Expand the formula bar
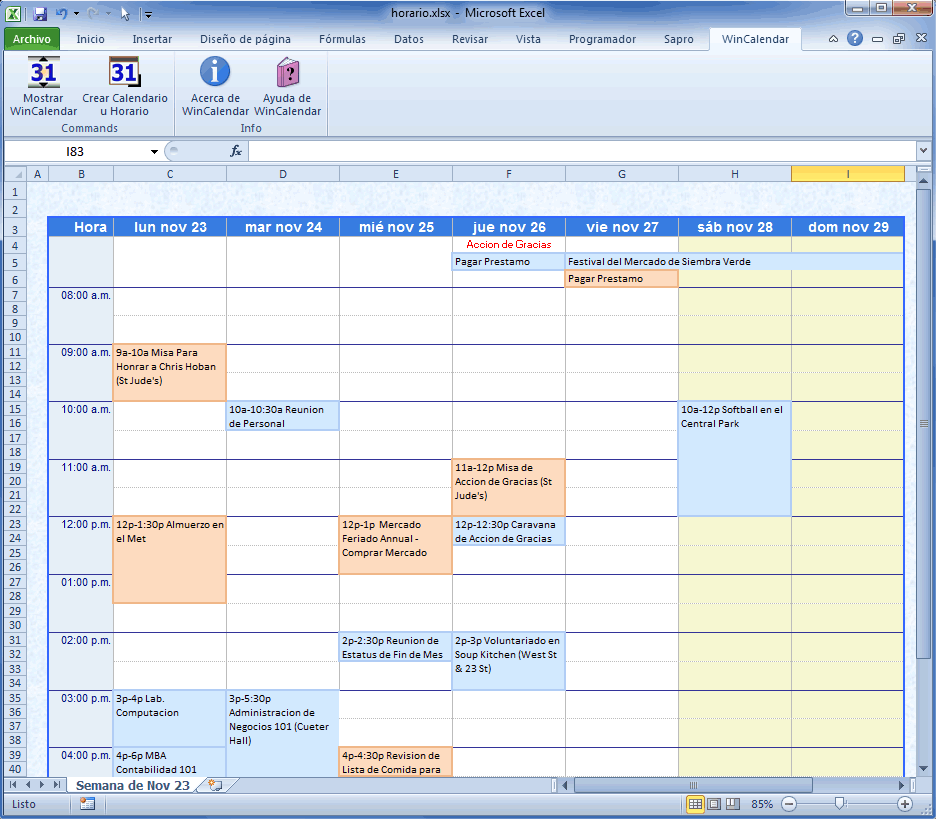The width and height of the screenshot is (936, 819). coord(923,151)
